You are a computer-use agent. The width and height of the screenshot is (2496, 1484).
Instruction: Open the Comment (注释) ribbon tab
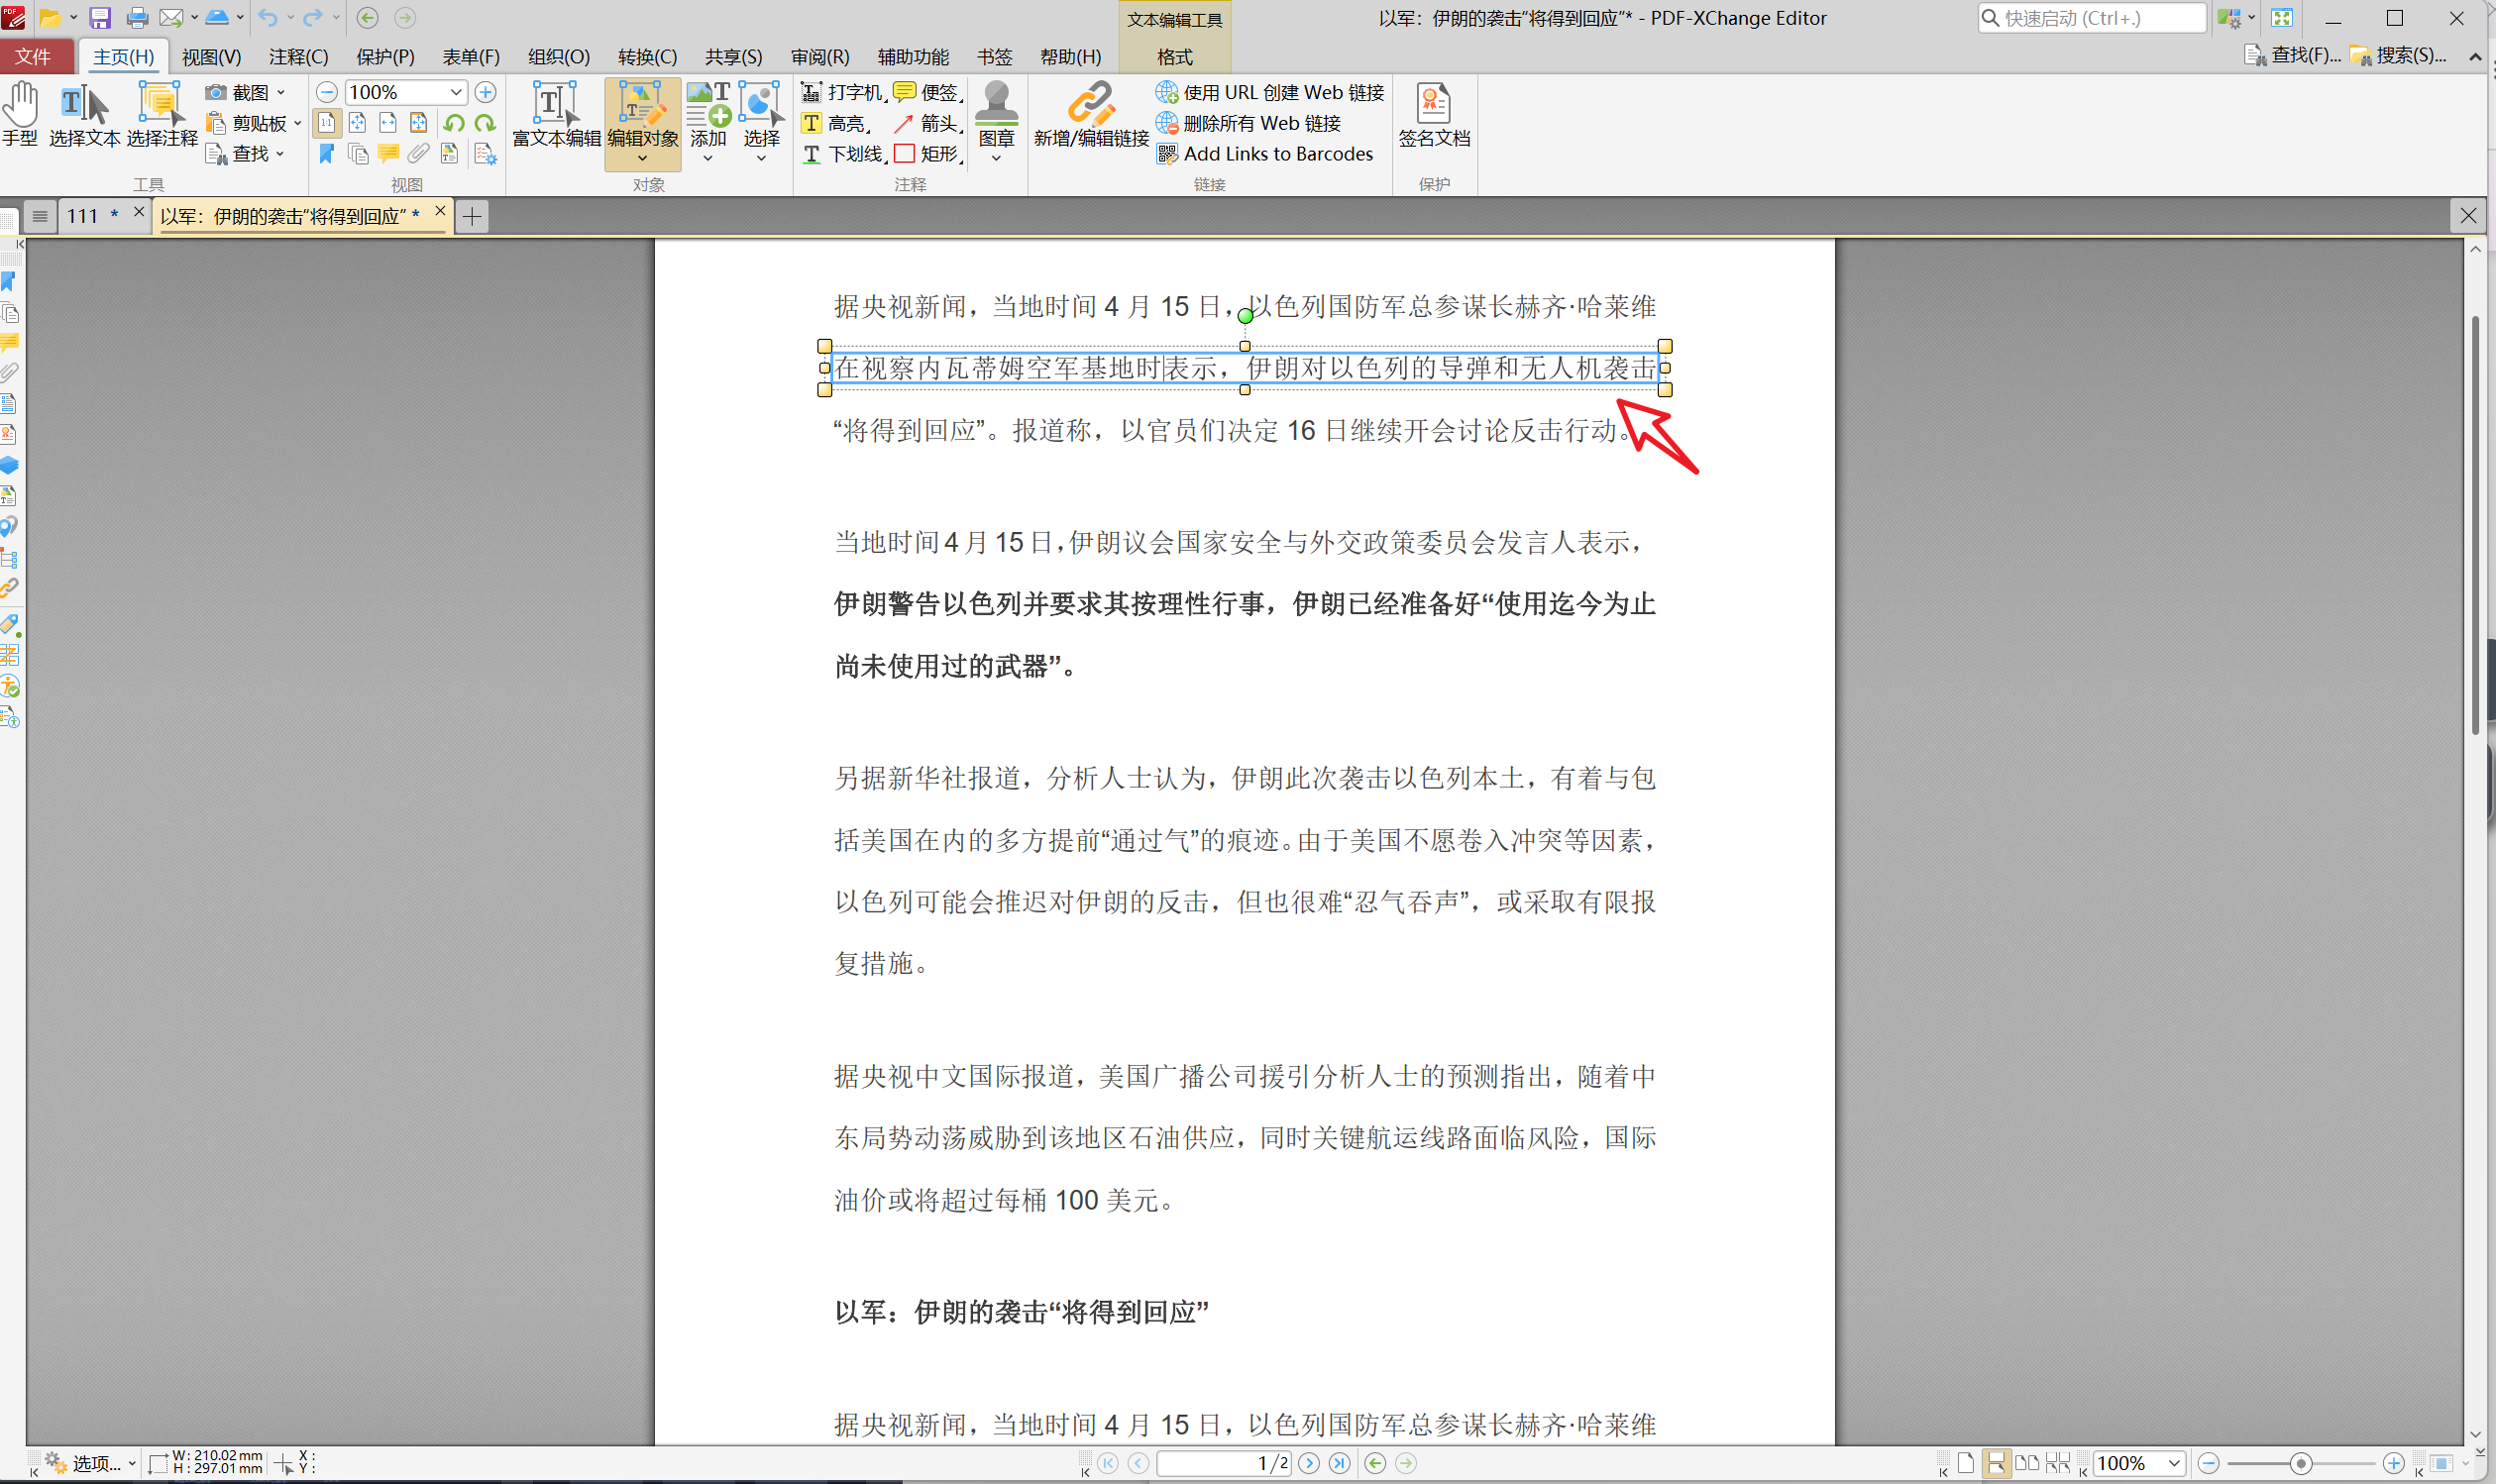298,57
